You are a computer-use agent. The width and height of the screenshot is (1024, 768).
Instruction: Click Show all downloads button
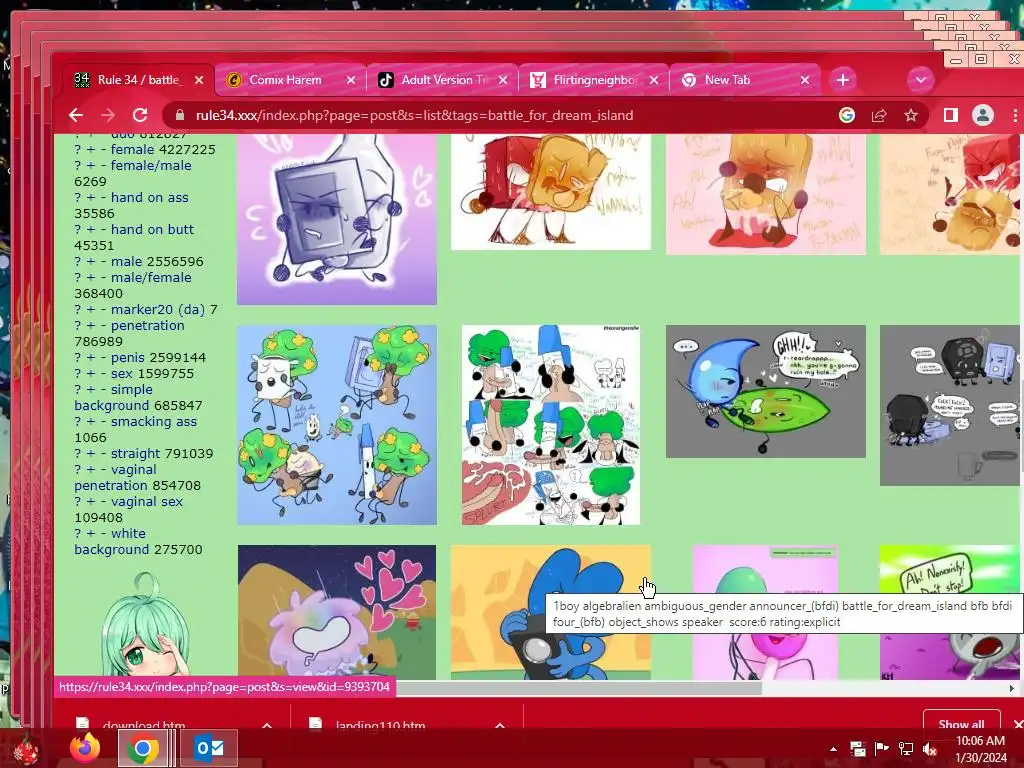[x=961, y=724]
